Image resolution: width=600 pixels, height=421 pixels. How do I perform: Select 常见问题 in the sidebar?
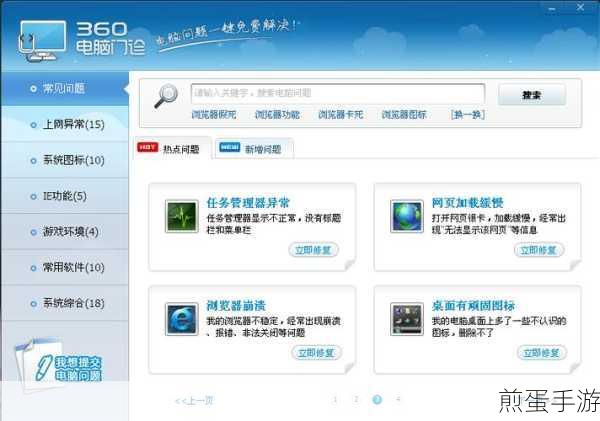(64, 89)
